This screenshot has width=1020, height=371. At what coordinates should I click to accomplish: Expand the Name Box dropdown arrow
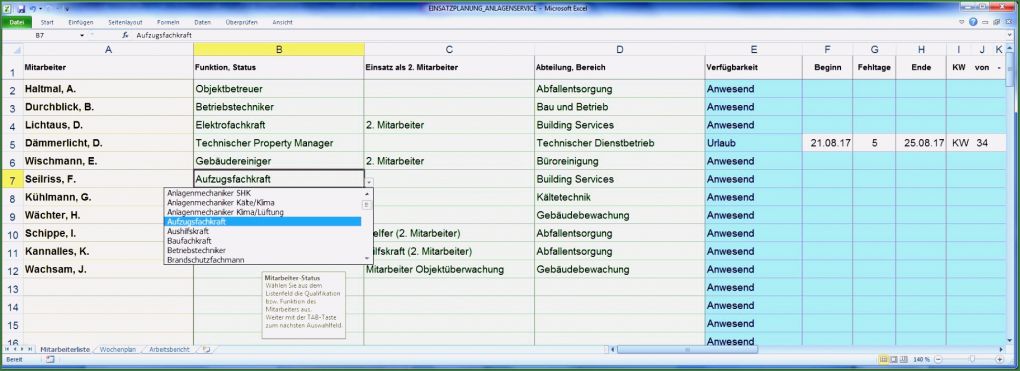click(x=82, y=35)
